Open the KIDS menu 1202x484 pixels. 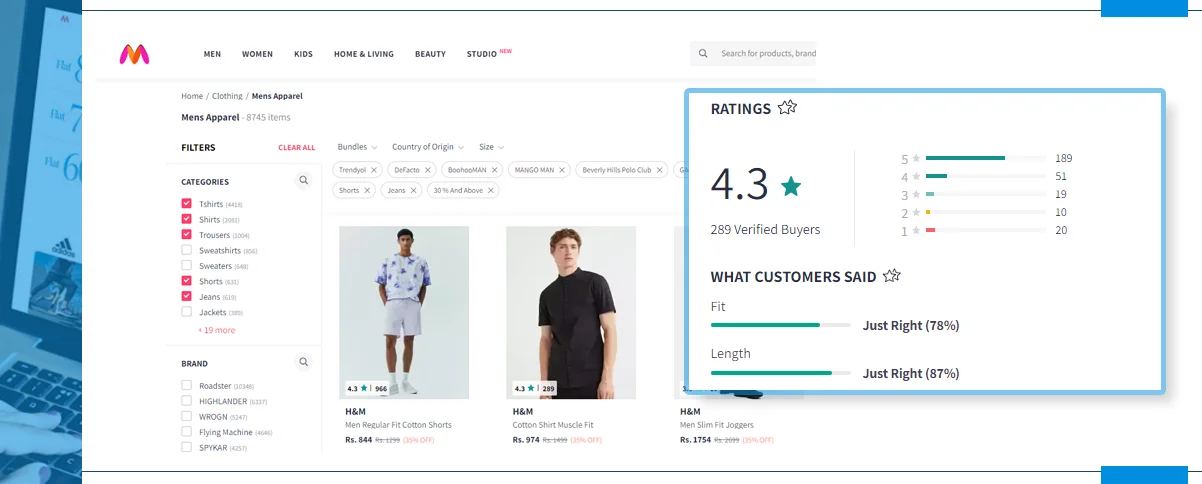click(303, 54)
